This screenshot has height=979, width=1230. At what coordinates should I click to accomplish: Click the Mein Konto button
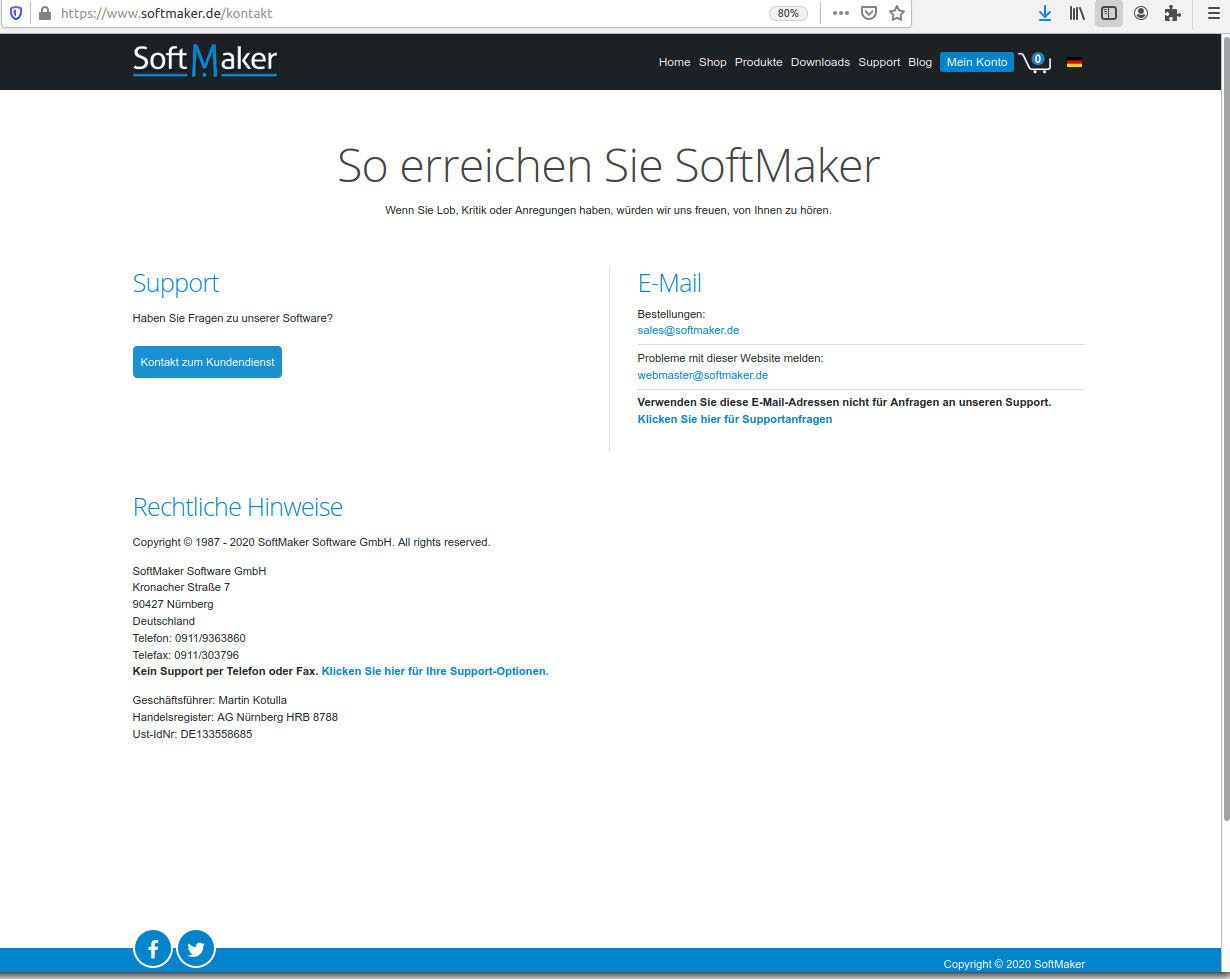(976, 62)
